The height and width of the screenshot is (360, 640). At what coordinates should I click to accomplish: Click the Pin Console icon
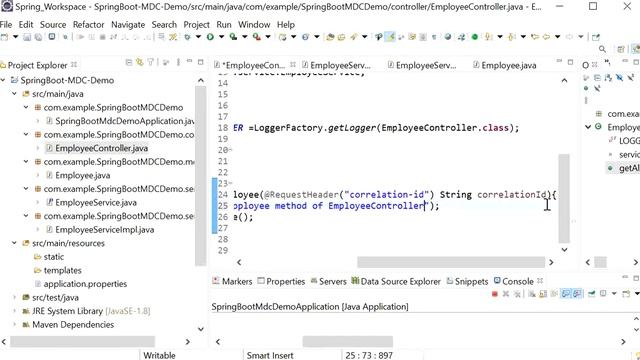coord(591,294)
